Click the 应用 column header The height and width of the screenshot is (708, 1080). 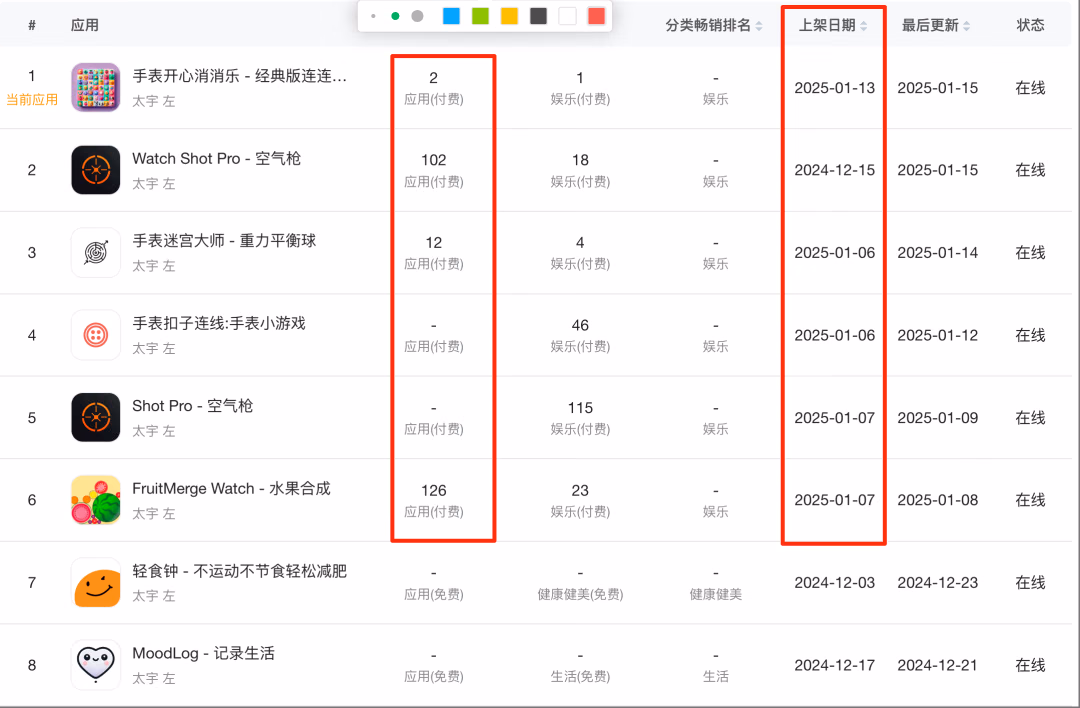click(85, 25)
